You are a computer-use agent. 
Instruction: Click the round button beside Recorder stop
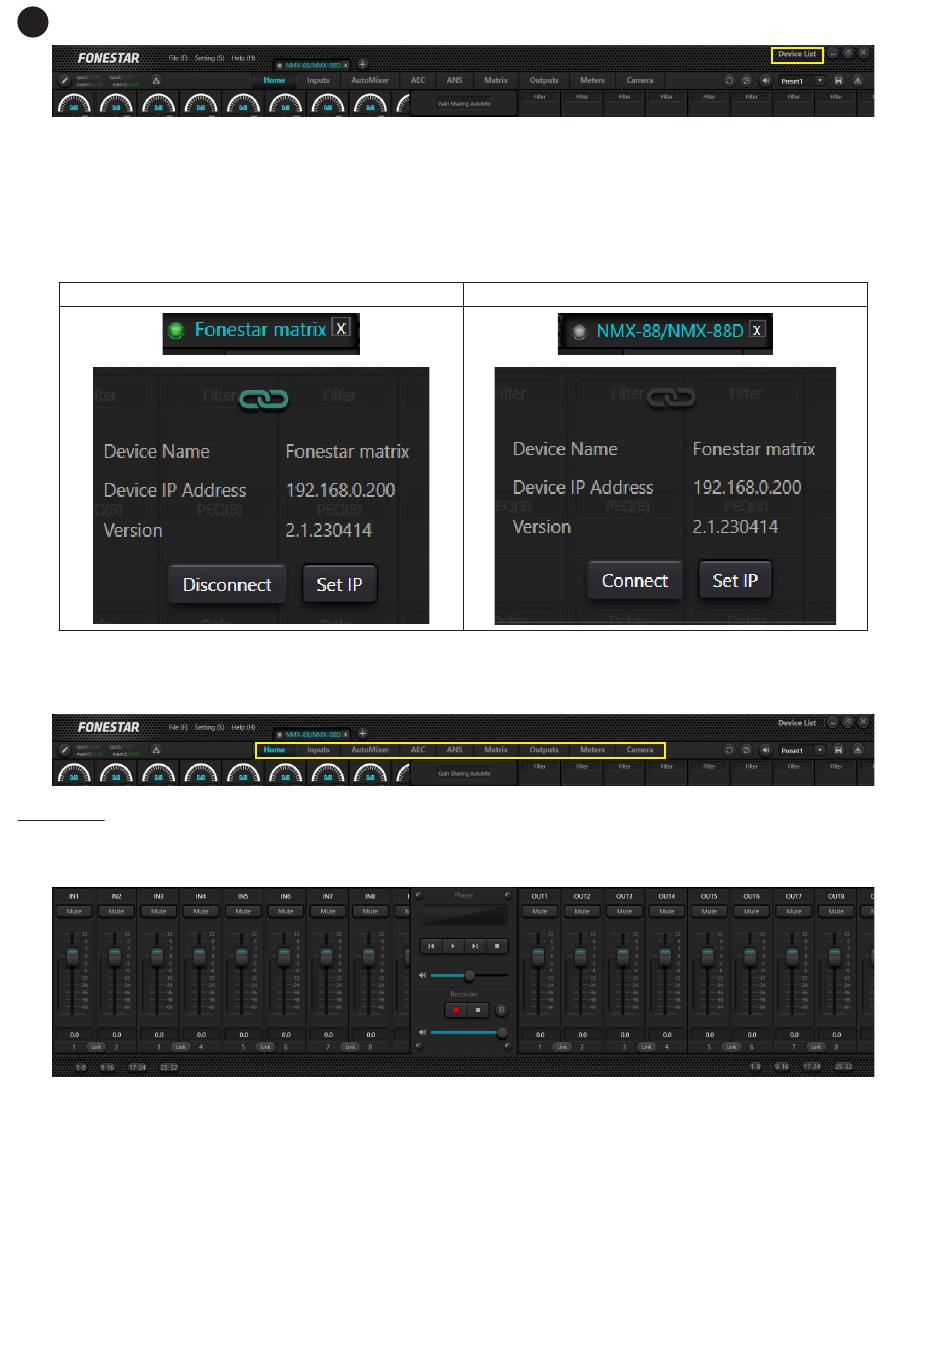tap(502, 1010)
